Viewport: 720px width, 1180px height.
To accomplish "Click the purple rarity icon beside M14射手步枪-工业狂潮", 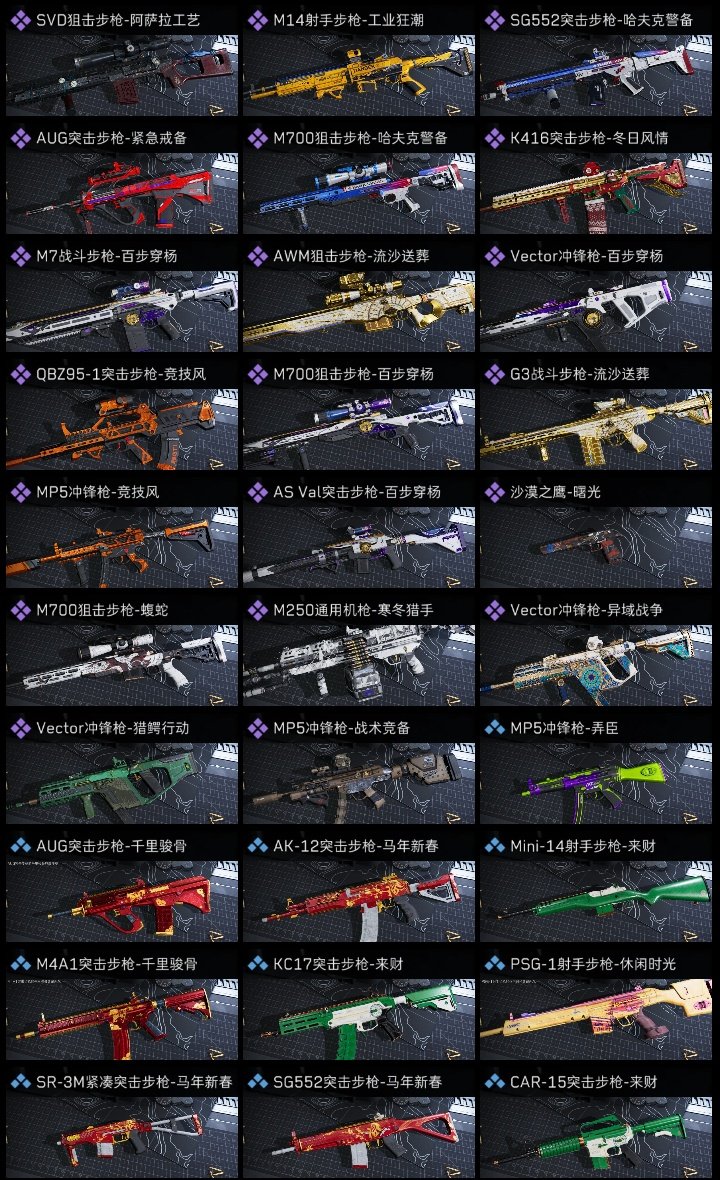I will click(257, 20).
